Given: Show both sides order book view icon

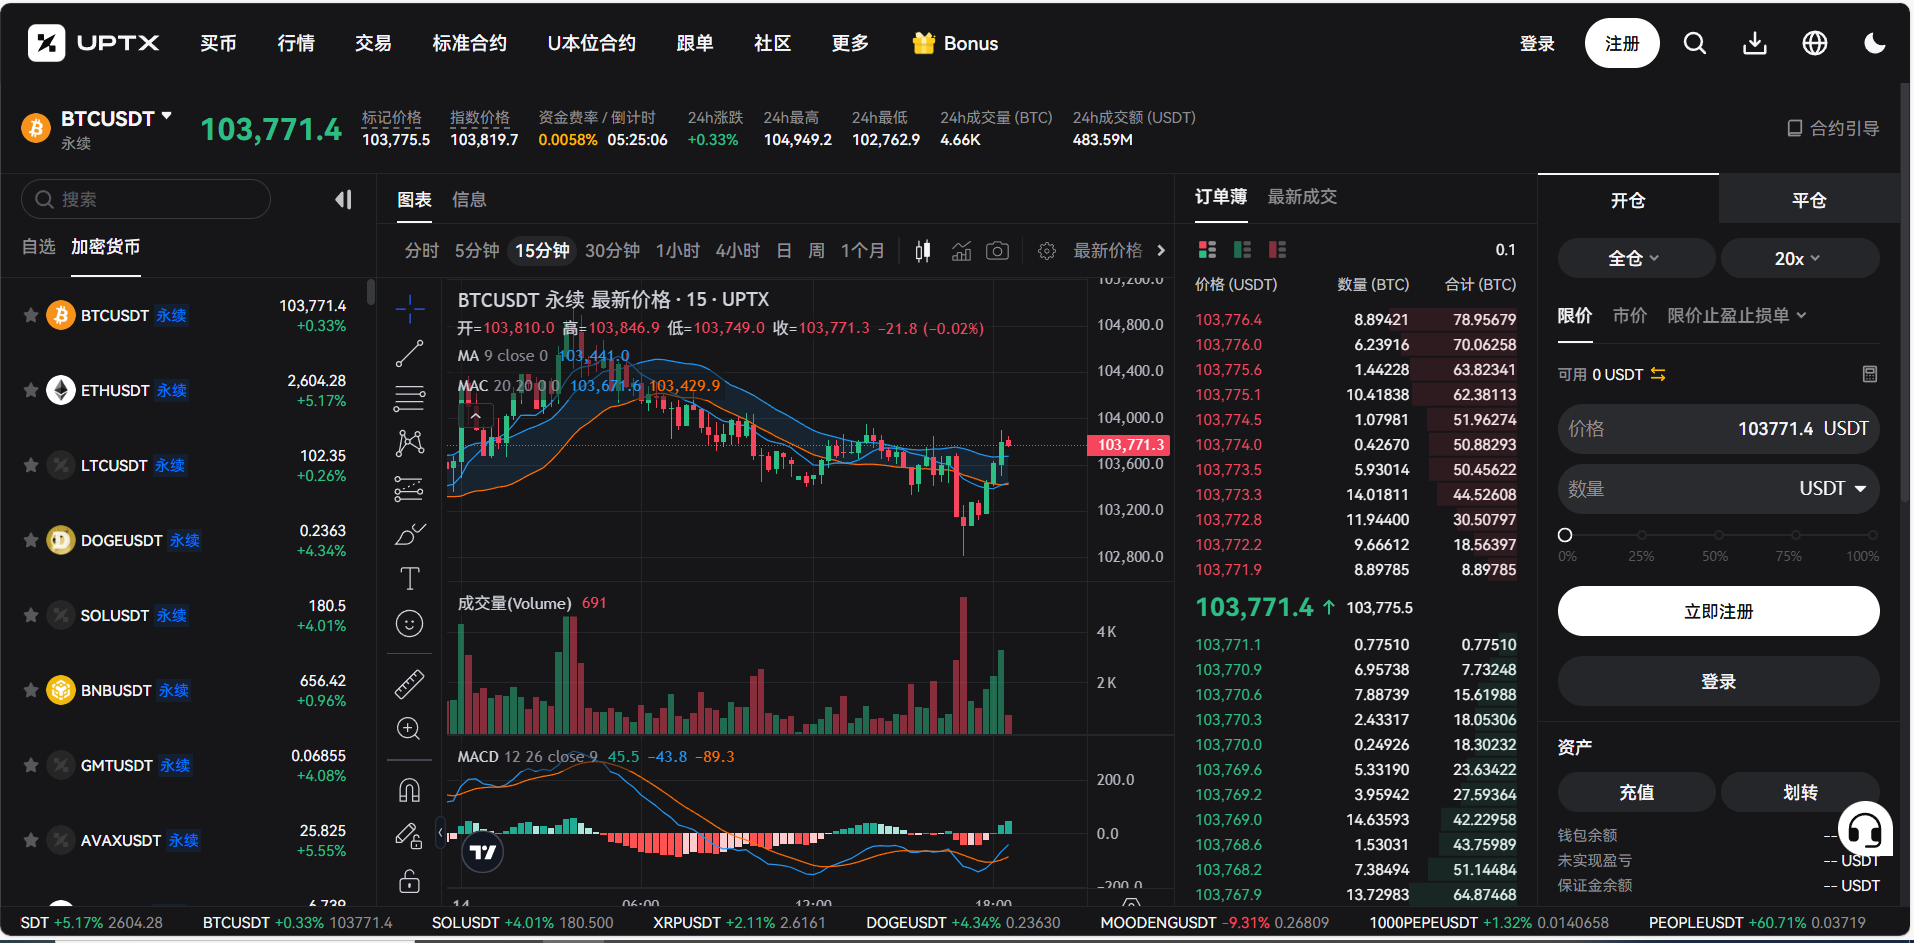Looking at the screenshot, I should coord(1208,250).
